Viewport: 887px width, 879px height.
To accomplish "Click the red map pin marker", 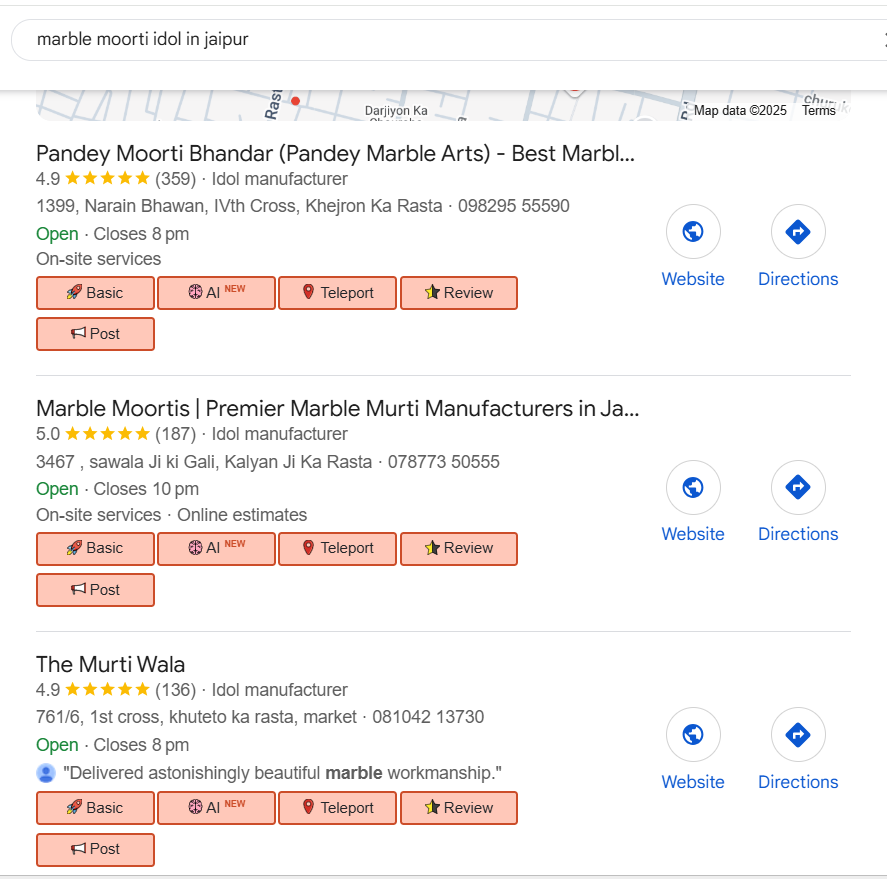I will 295,101.
